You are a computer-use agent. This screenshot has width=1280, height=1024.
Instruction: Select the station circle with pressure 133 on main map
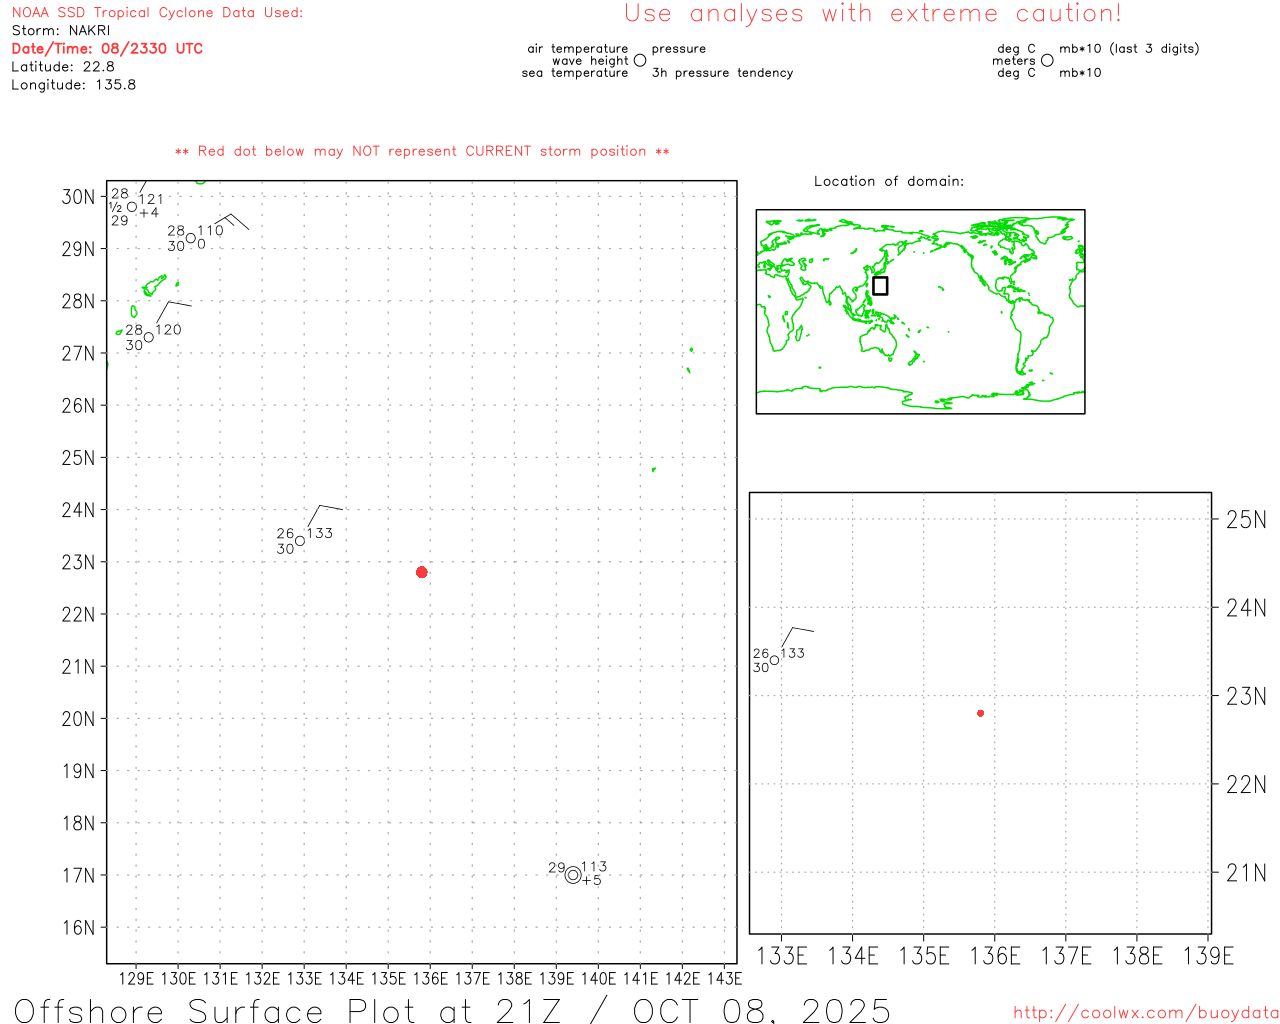point(300,541)
